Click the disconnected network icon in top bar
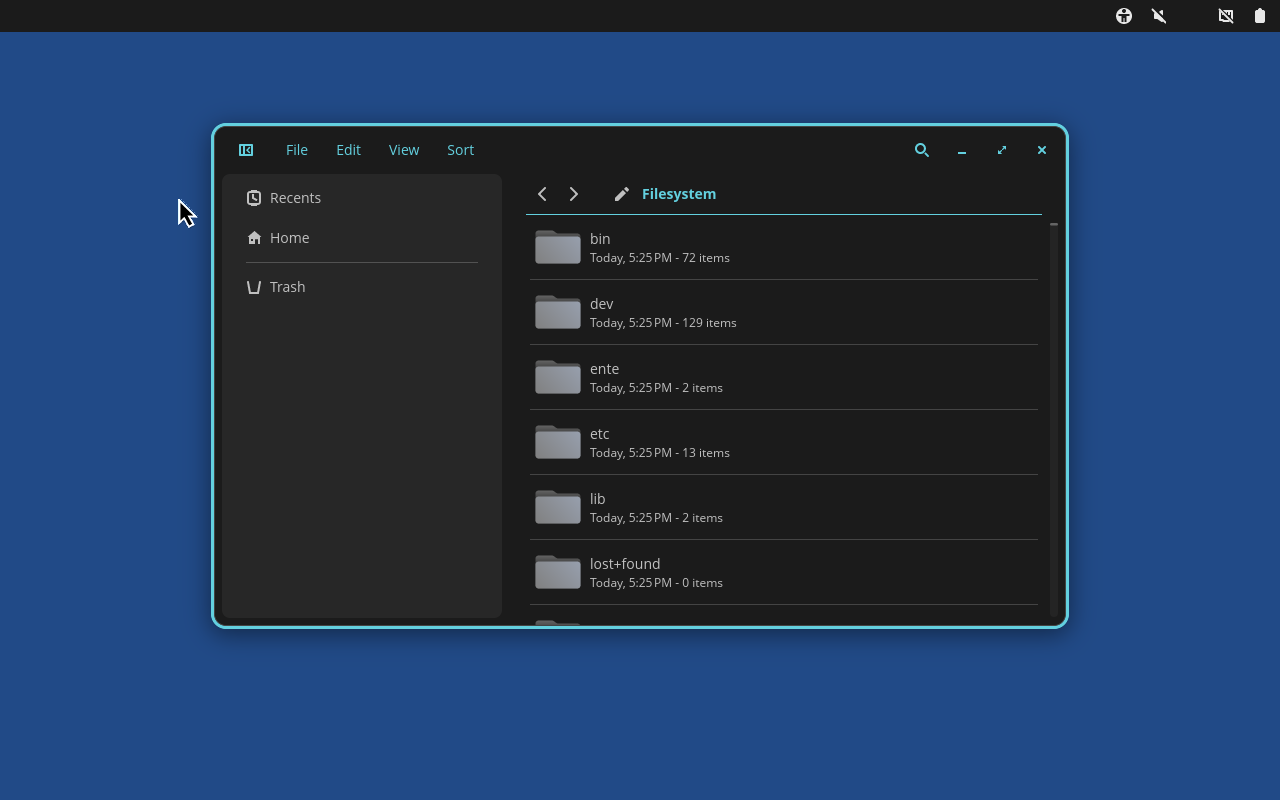 pyautogui.click(x=1226, y=16)
